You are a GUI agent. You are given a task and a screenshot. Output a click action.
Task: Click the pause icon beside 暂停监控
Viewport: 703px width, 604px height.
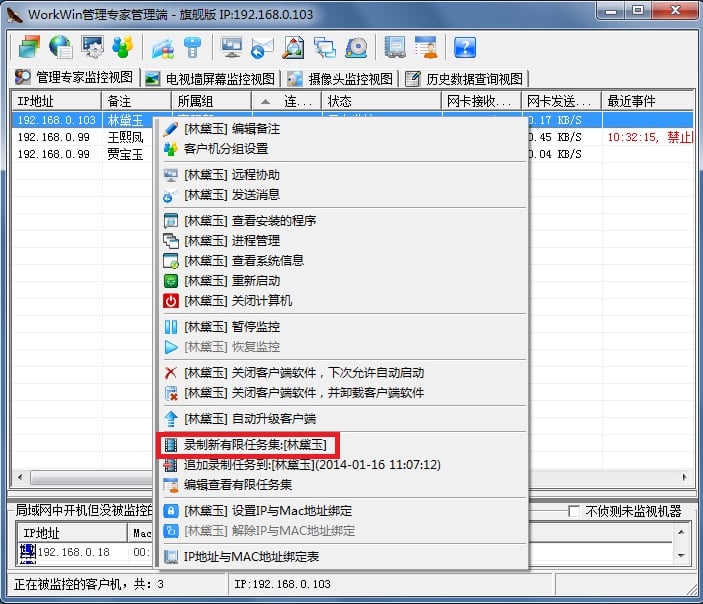(171, 327)
